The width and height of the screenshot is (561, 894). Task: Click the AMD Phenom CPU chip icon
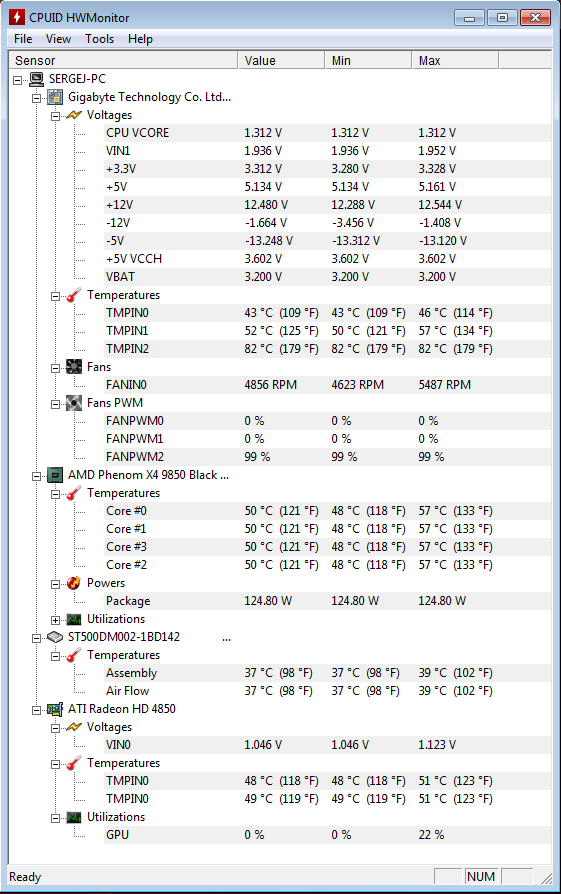[x=55, y=475]
